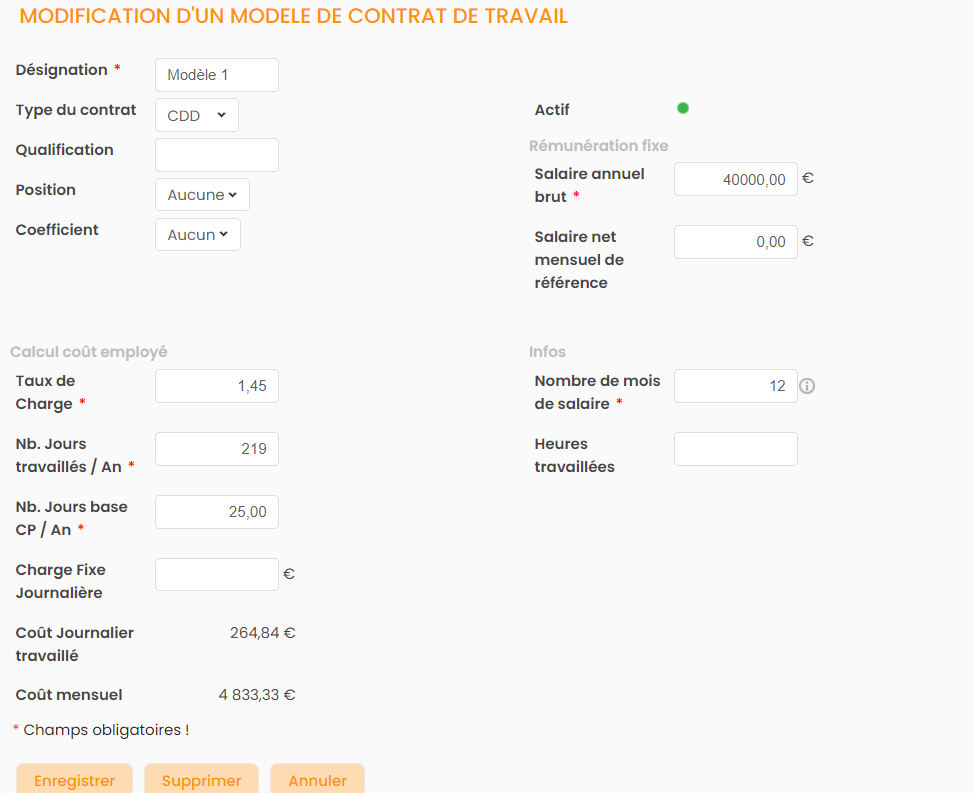Click into the Qualification input box
Image resolution: width=973 pixels, height=793 pixels.
tap(217, 155)
